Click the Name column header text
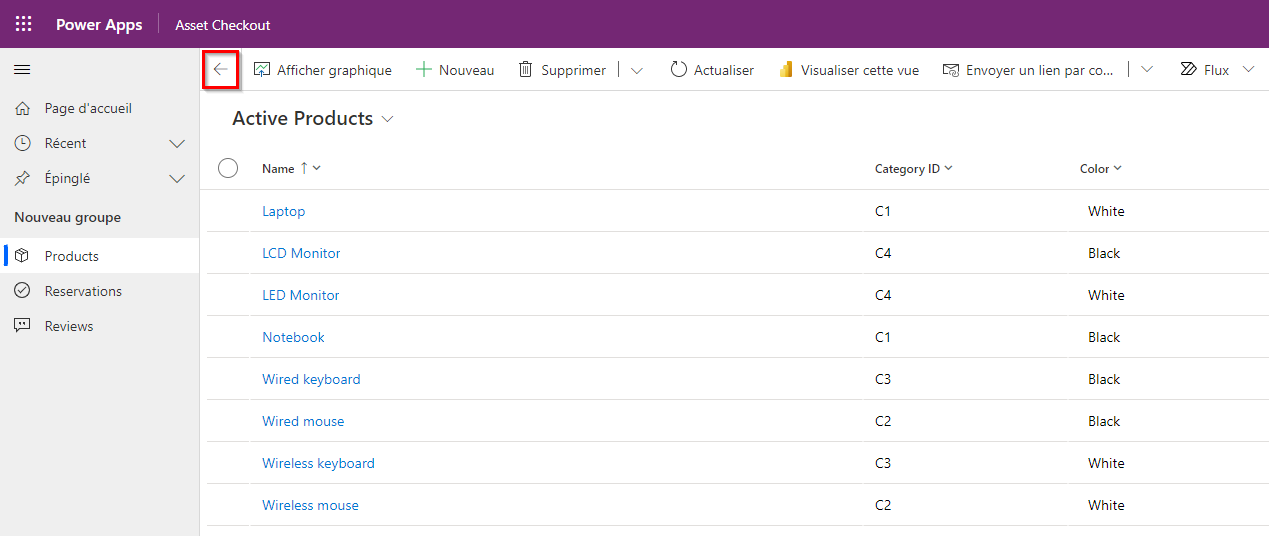Viewport: 1269px width, 536px height. (x=278, y=169)
